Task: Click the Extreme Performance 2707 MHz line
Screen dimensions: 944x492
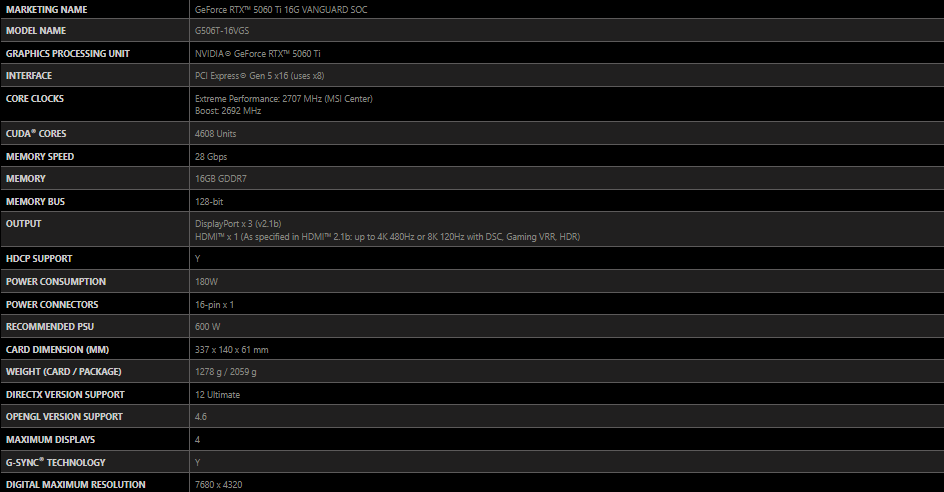Action: (x=284, y=99)
